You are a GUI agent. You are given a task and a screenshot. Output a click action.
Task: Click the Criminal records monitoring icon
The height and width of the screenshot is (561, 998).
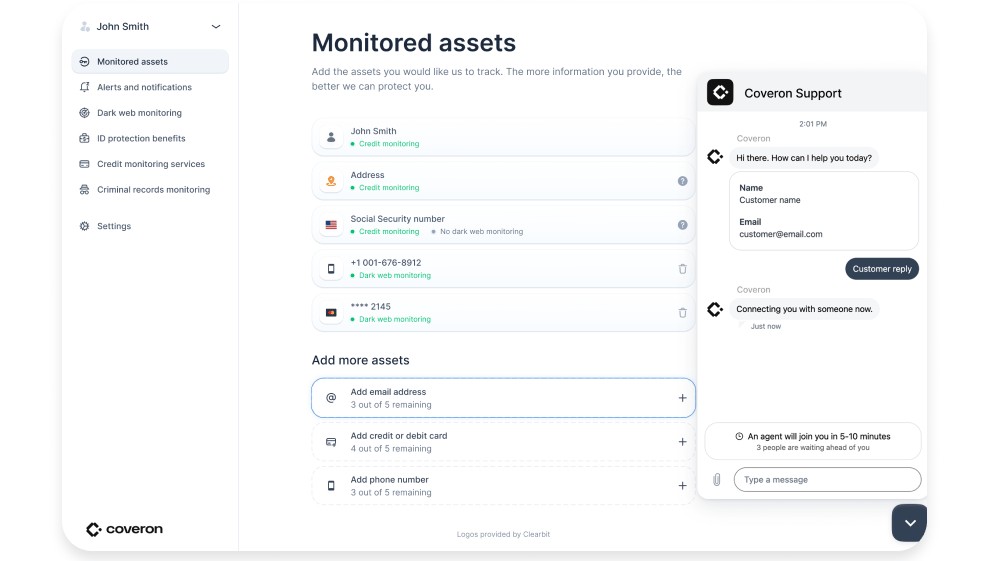pos(84,190)
